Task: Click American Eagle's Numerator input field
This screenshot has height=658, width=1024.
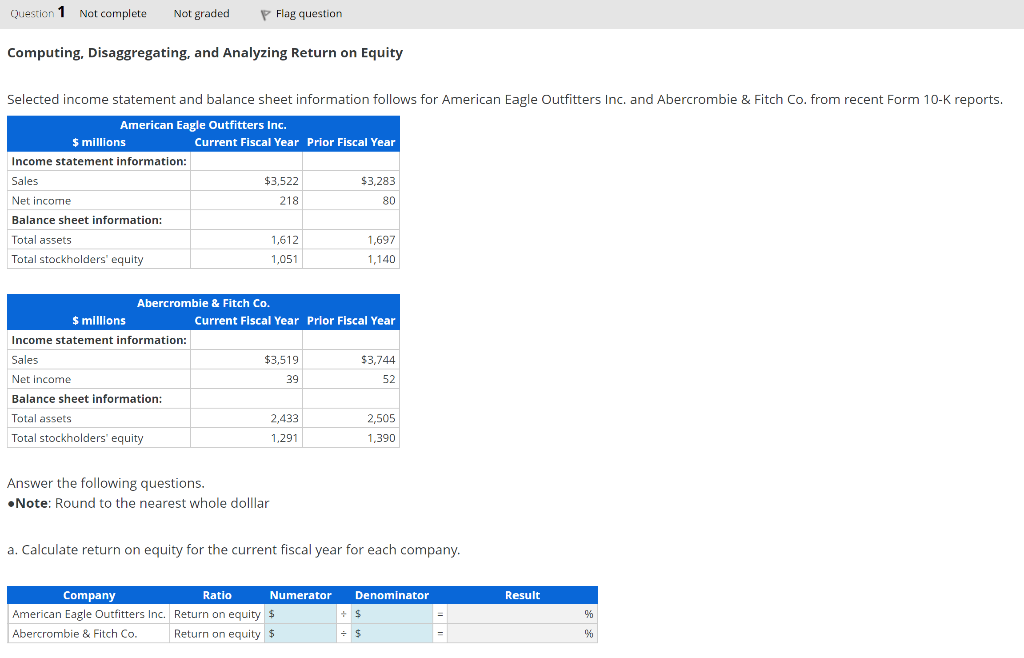Action: pos(300,613)
